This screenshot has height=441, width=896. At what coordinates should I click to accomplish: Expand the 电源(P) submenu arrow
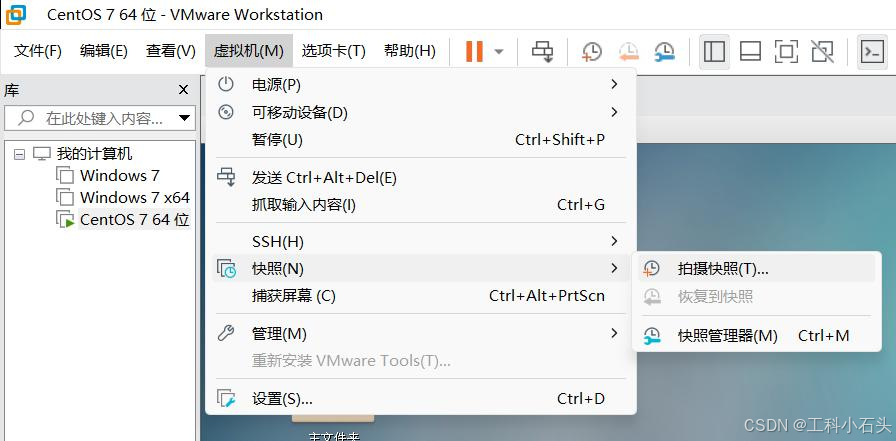[x=614, y=84]
